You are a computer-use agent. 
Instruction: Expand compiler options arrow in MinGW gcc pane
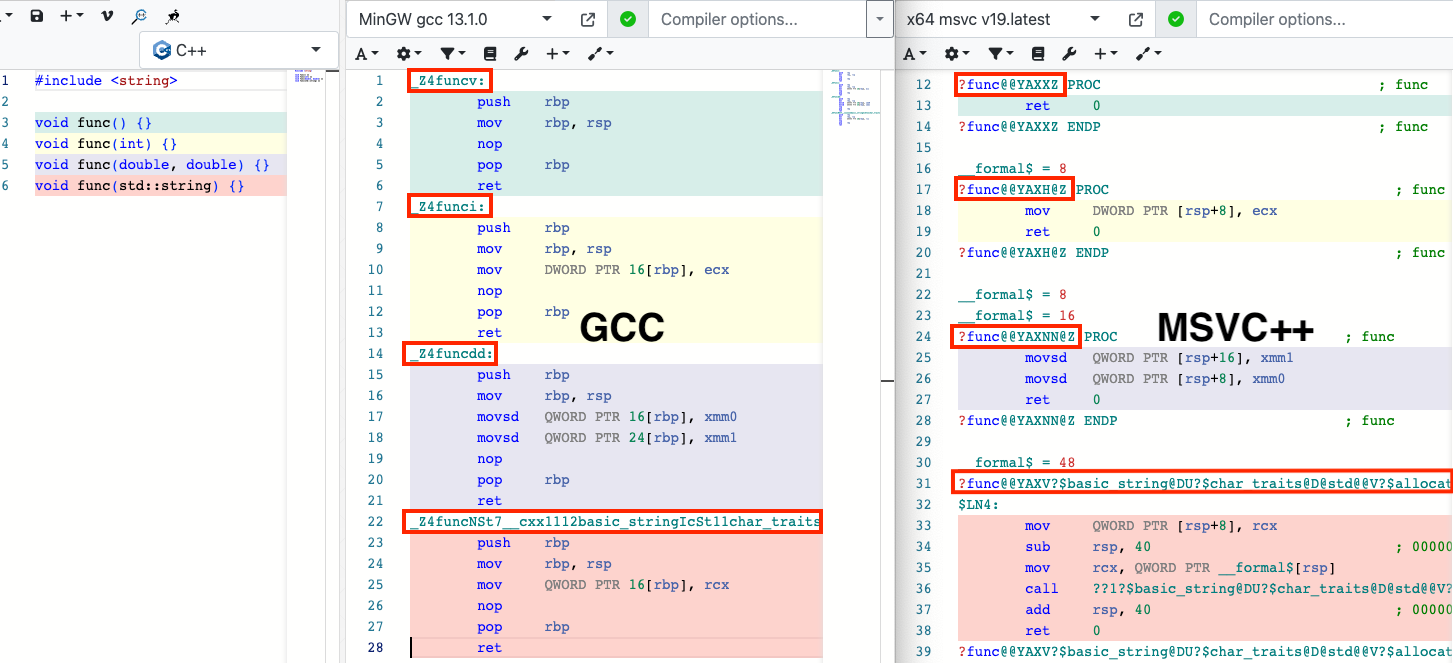click(879, 19)
